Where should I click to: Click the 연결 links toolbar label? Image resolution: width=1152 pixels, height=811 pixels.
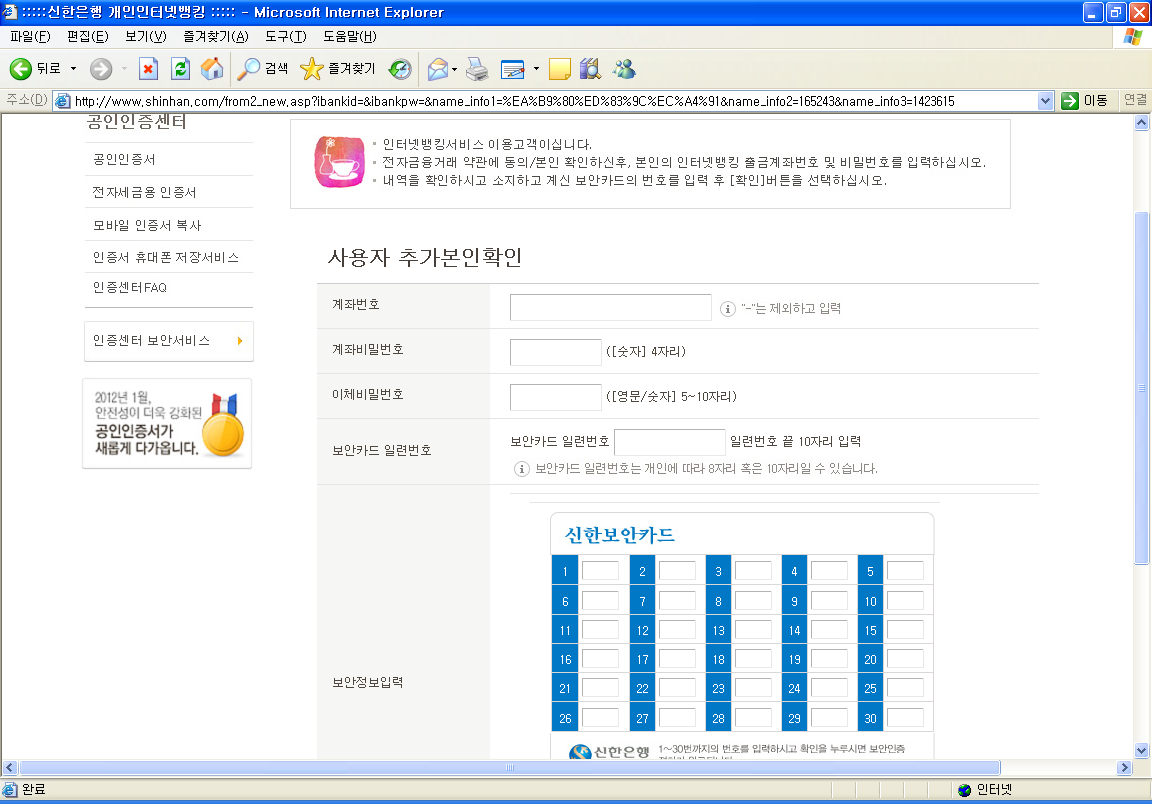[1135, 101]
